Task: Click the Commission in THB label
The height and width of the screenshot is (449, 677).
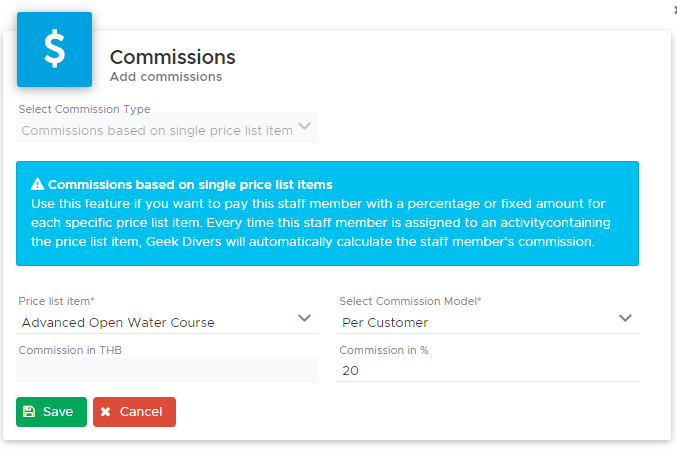Action: pyautogui.click(x=70, y=350)
